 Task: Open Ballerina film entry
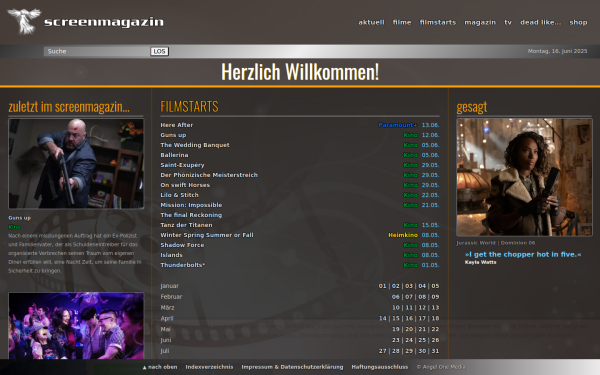tap(174, 155)
